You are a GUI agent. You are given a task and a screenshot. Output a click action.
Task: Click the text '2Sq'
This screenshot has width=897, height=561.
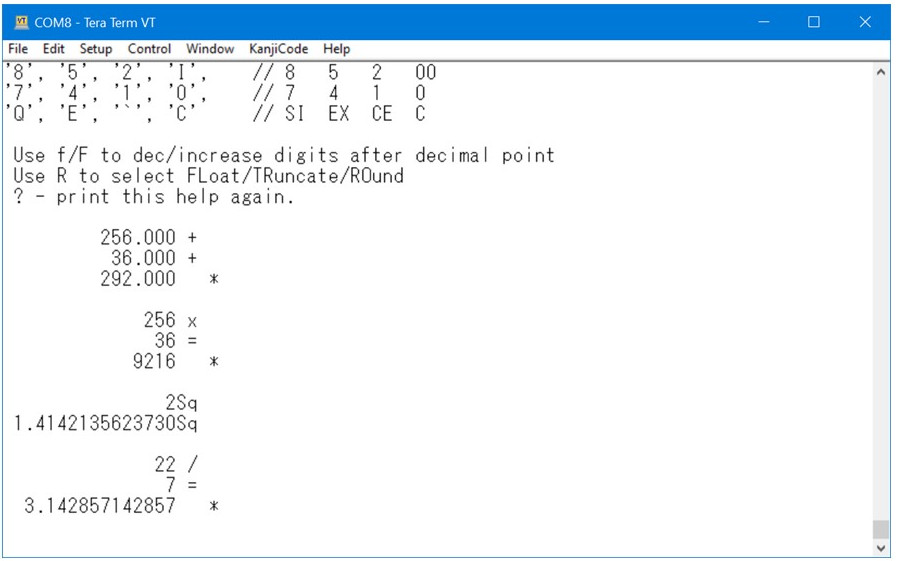(x=181, y=403)
